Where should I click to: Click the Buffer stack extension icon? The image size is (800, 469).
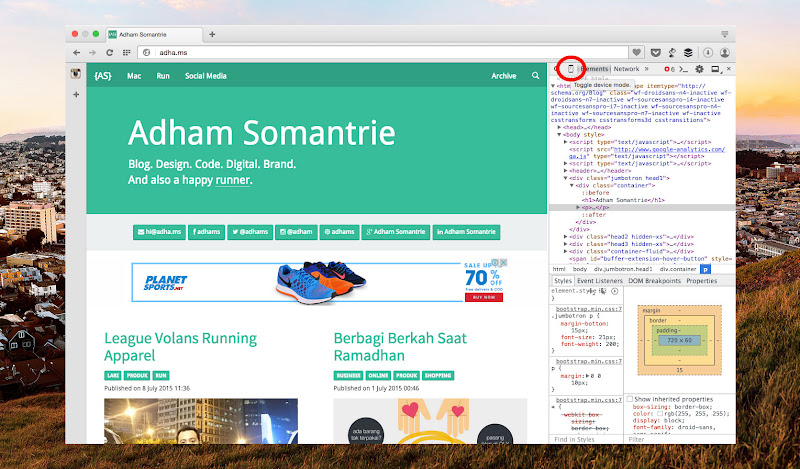688,53
